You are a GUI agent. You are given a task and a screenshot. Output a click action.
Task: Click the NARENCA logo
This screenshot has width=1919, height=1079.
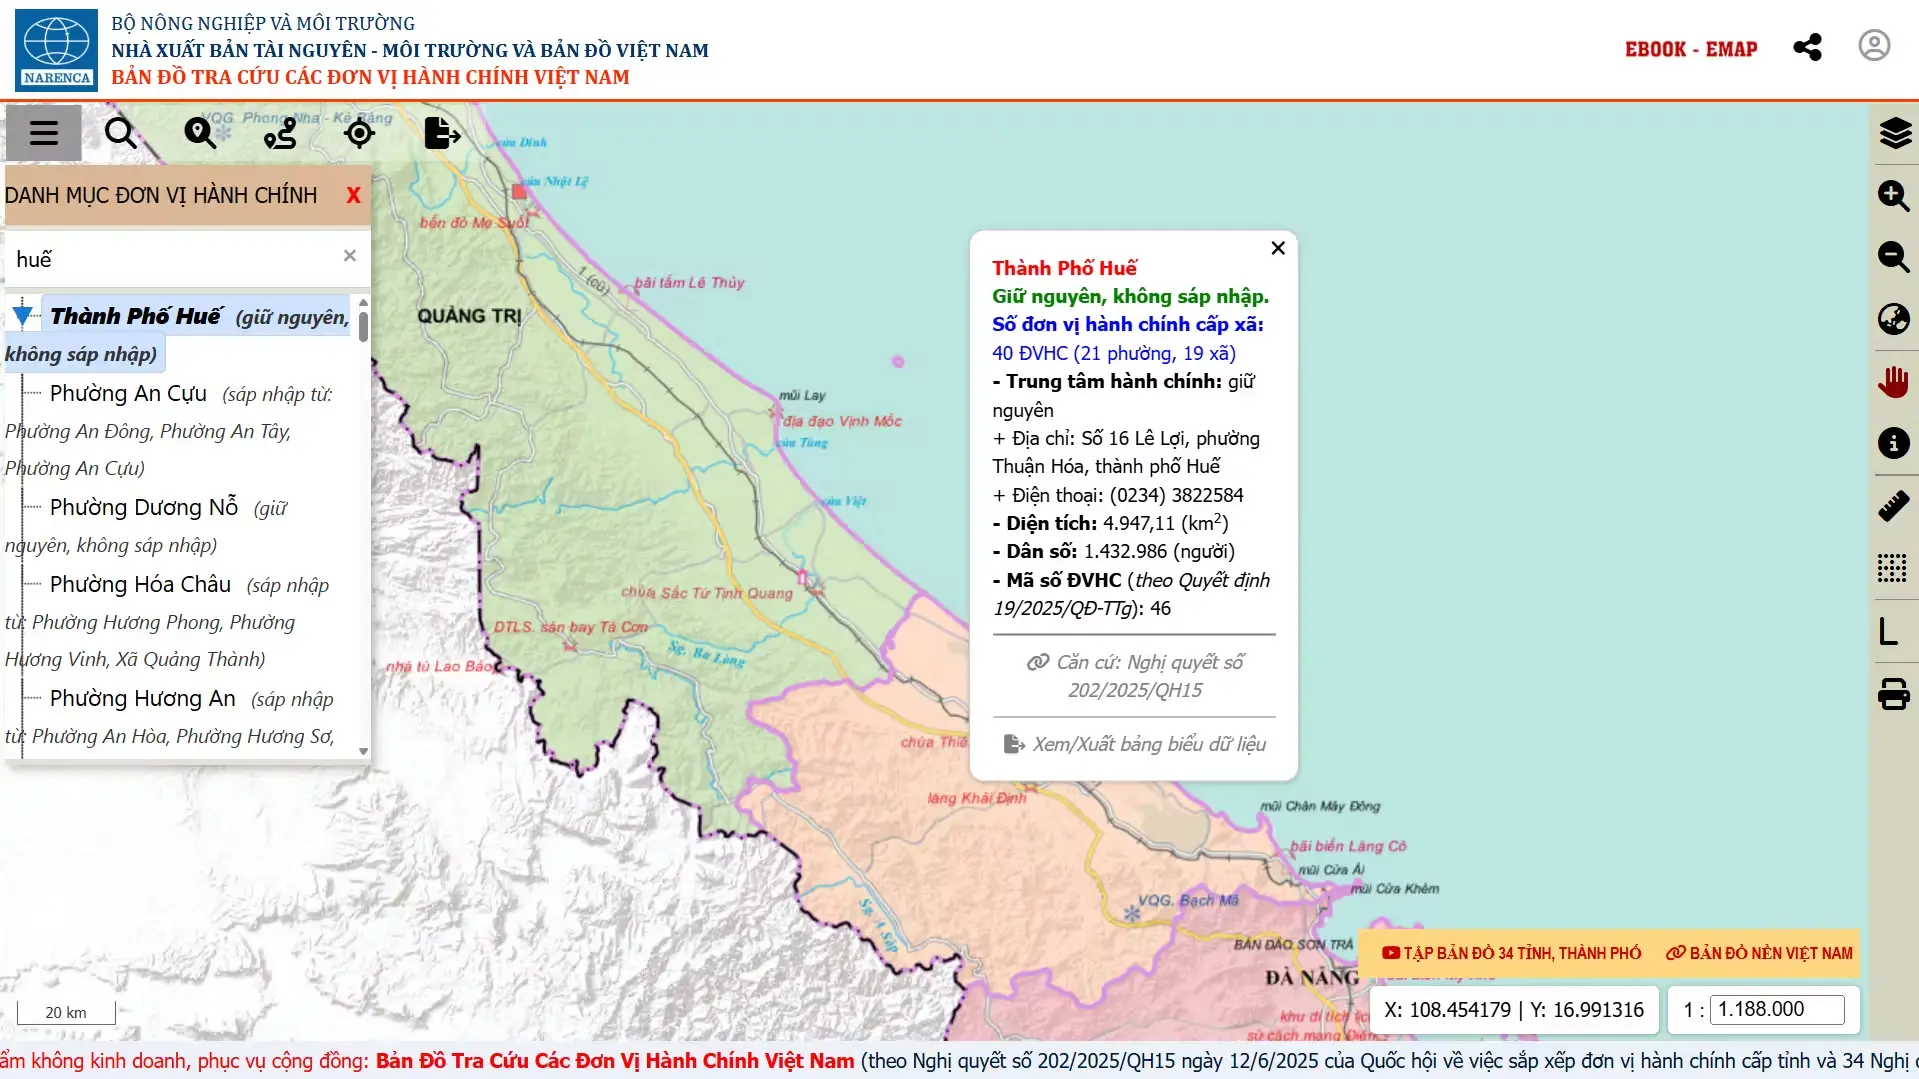pos(56,50)
